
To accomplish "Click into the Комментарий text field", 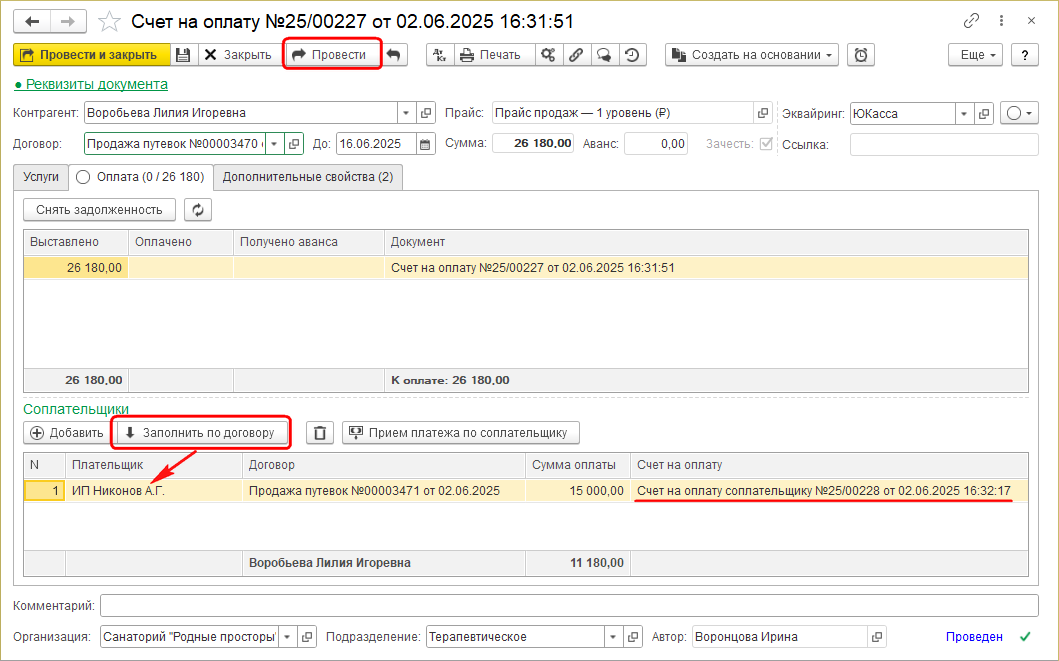I will [x=569, y=606].
